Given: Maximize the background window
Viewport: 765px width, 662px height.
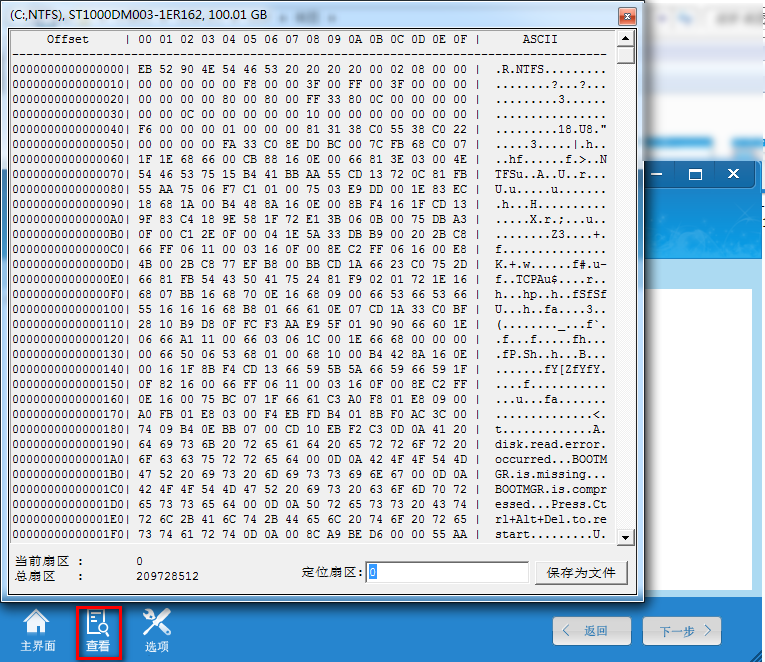Looking at the screenshot, I should pos(695,174).
